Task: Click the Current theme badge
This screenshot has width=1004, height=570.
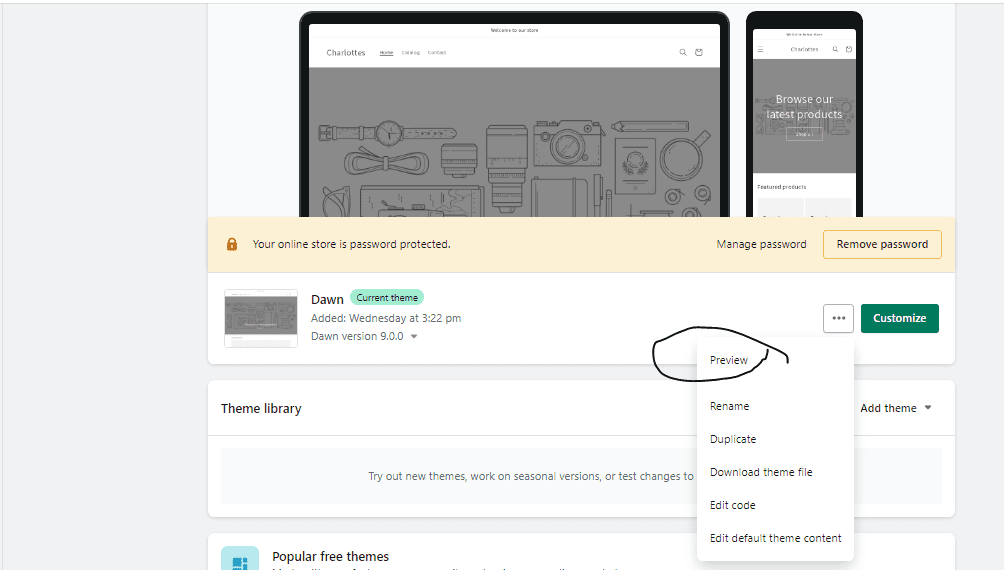Action: coord(387,298)
